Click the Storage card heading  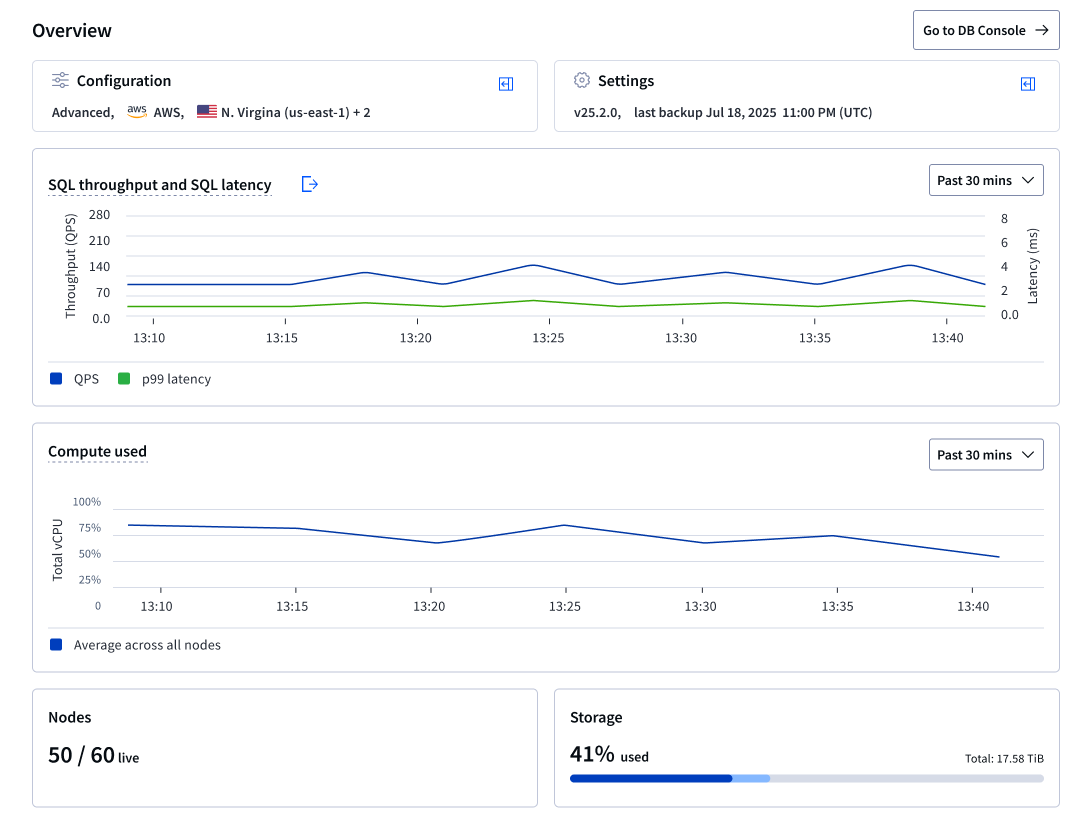point(596,717)
